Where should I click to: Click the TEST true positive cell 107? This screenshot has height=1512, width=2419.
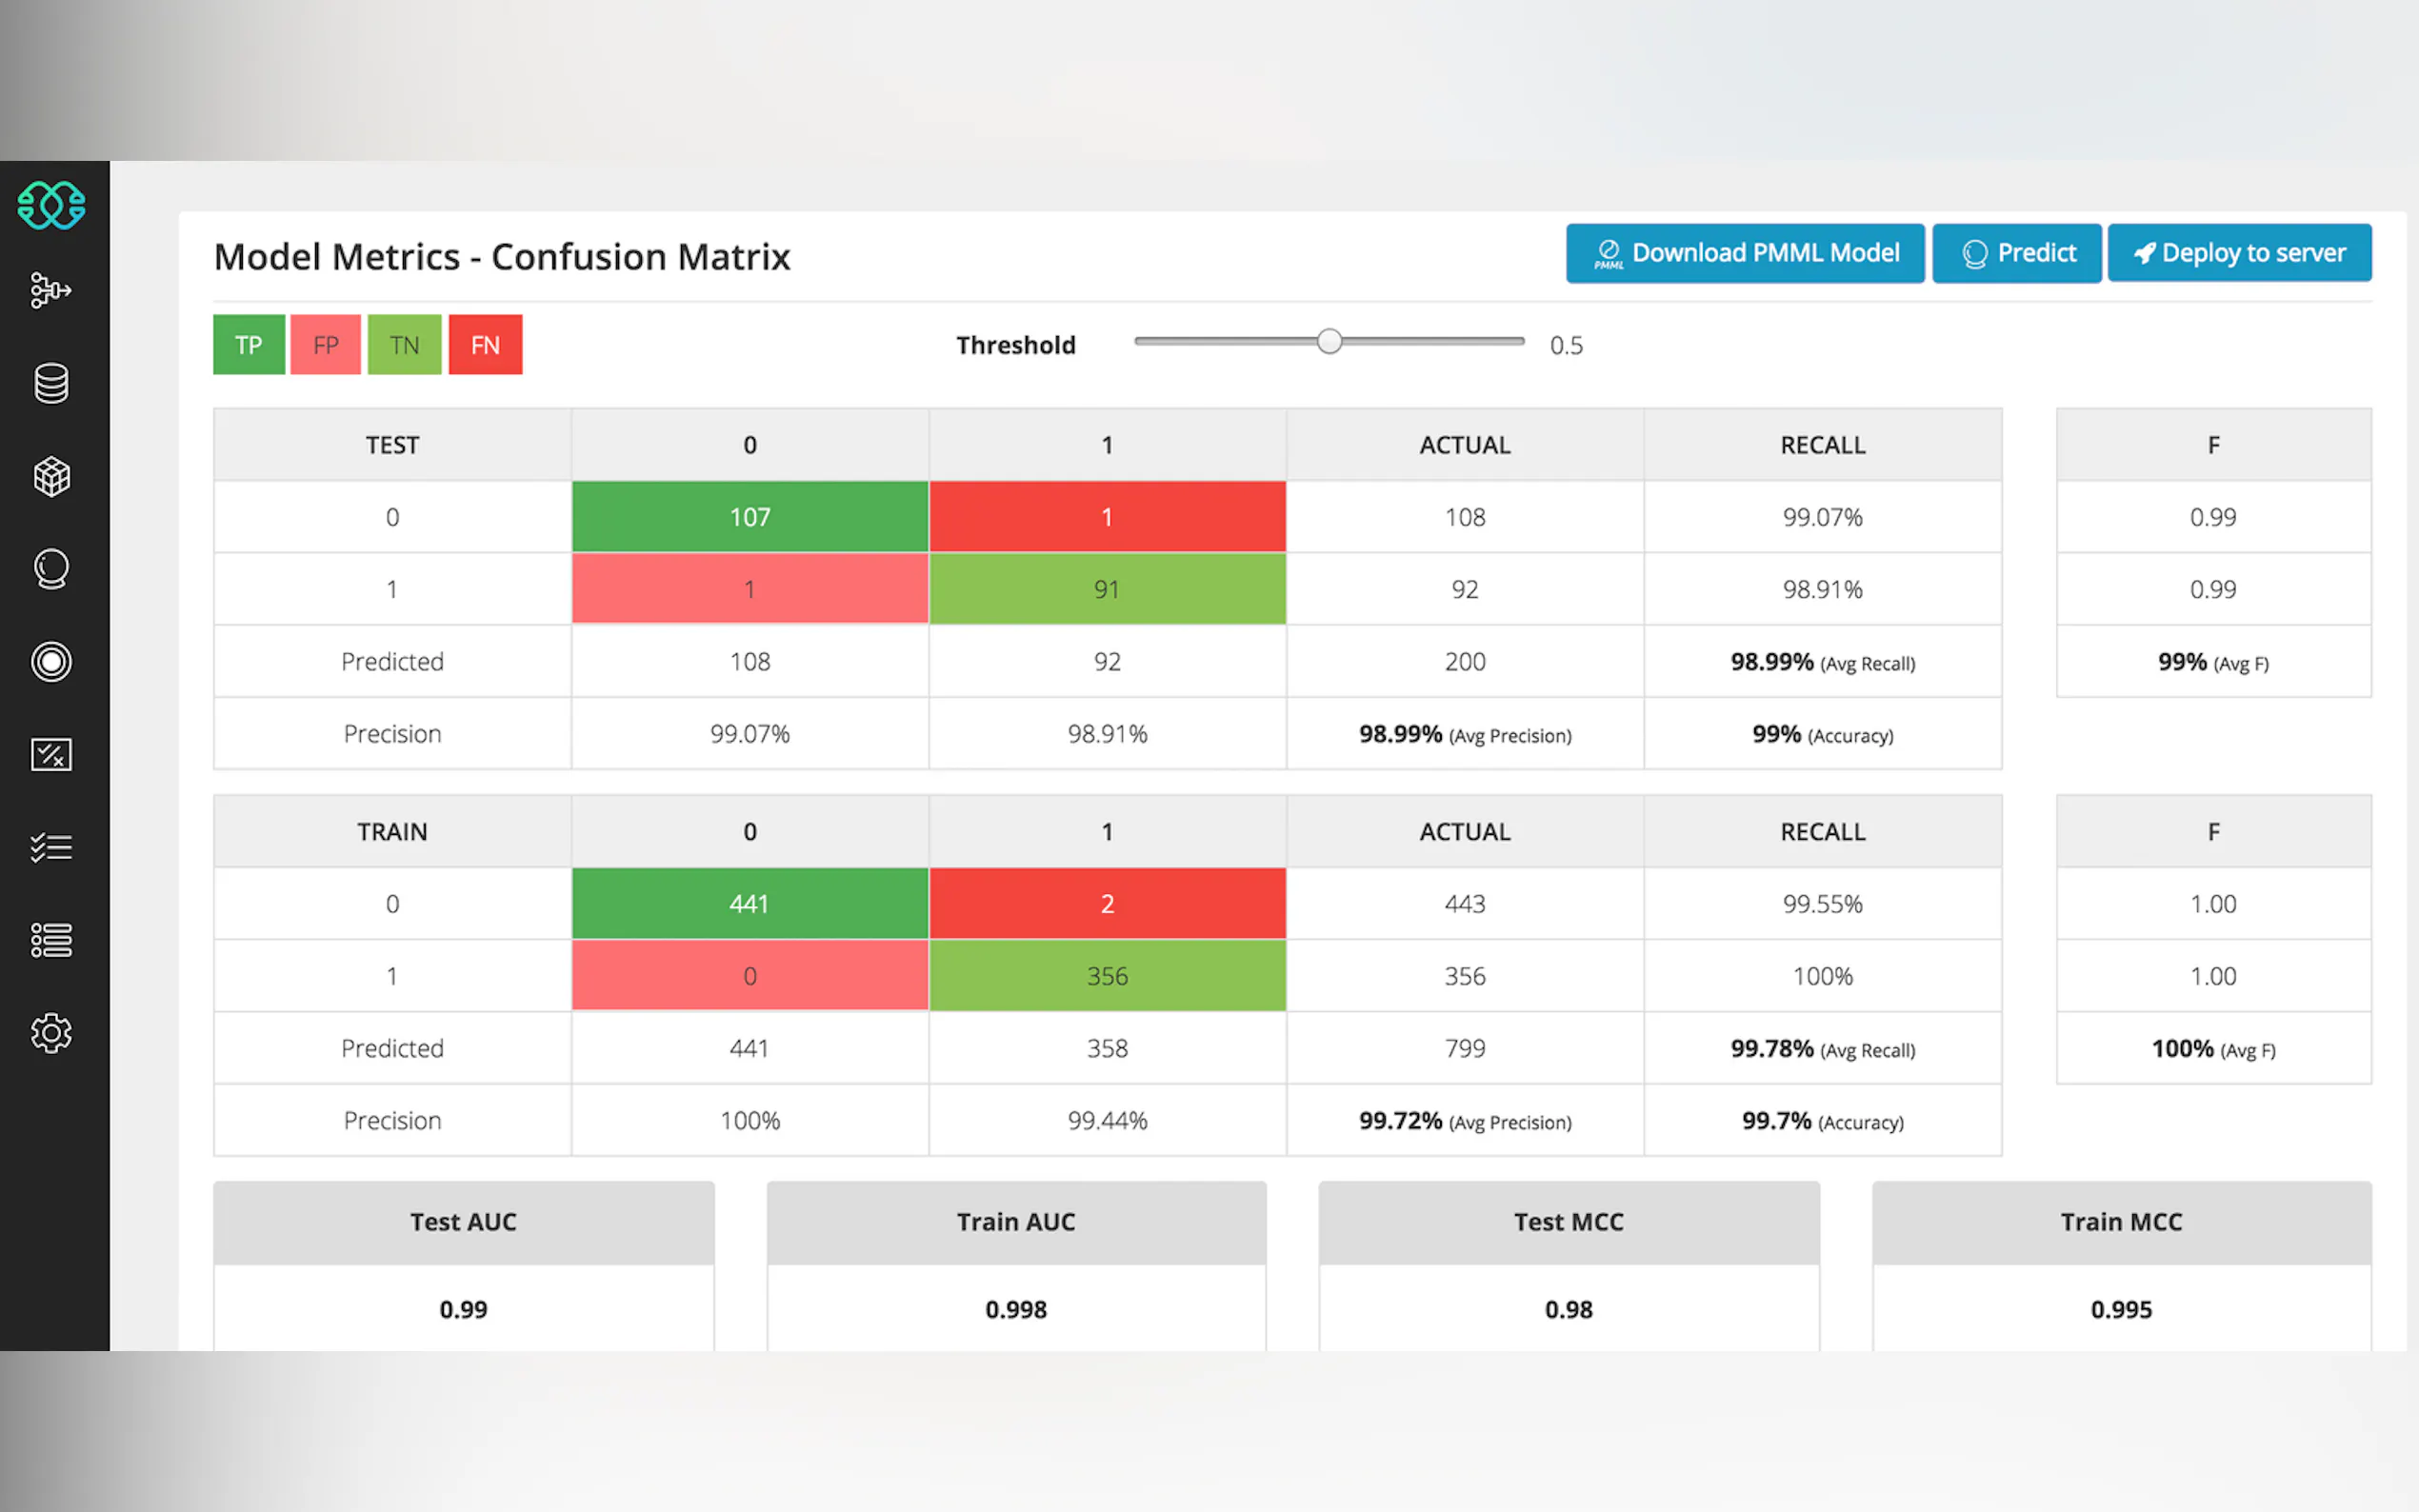pos(750,517)
